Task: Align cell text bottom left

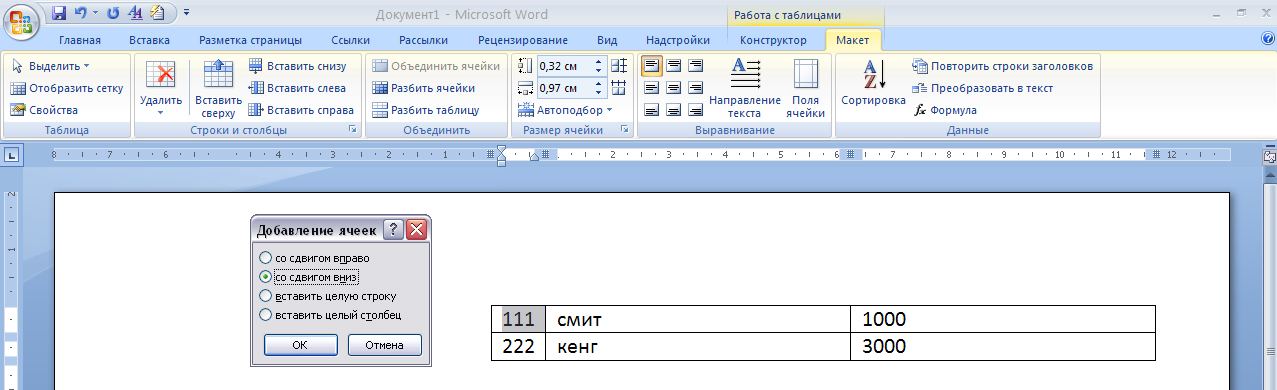Action: coord(651,110)
